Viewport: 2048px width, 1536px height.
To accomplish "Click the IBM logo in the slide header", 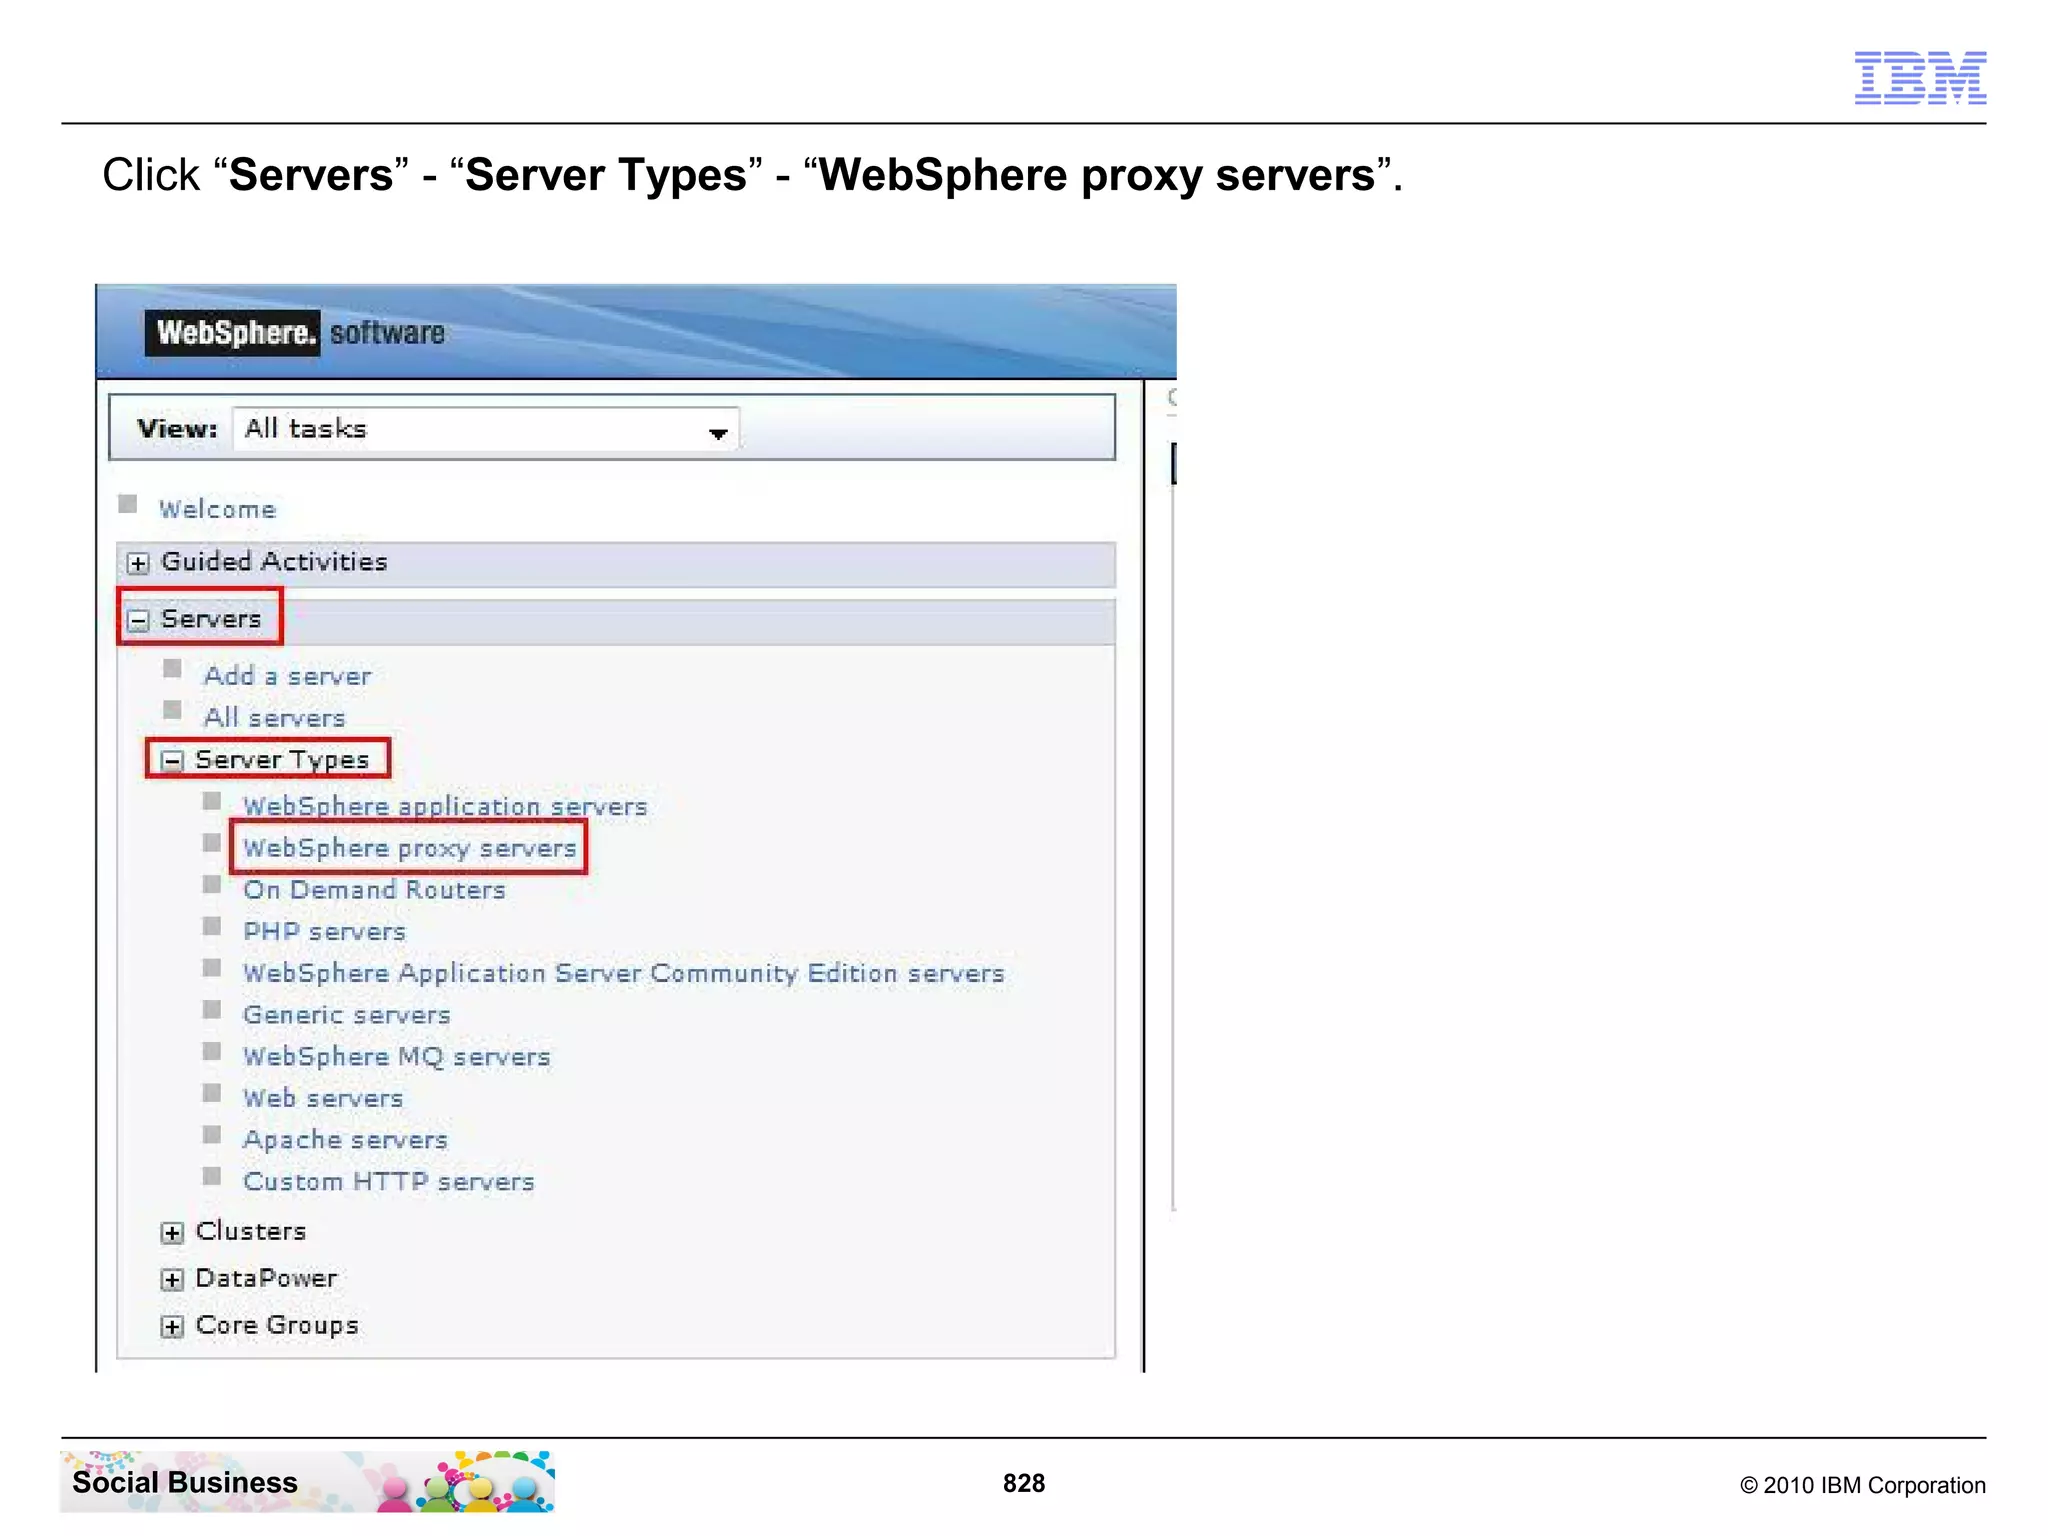I will 1920,77.
